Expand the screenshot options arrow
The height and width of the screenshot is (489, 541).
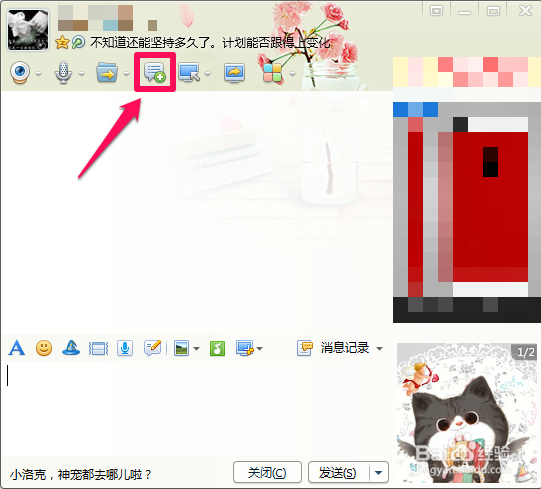click(x=259, y=349)
